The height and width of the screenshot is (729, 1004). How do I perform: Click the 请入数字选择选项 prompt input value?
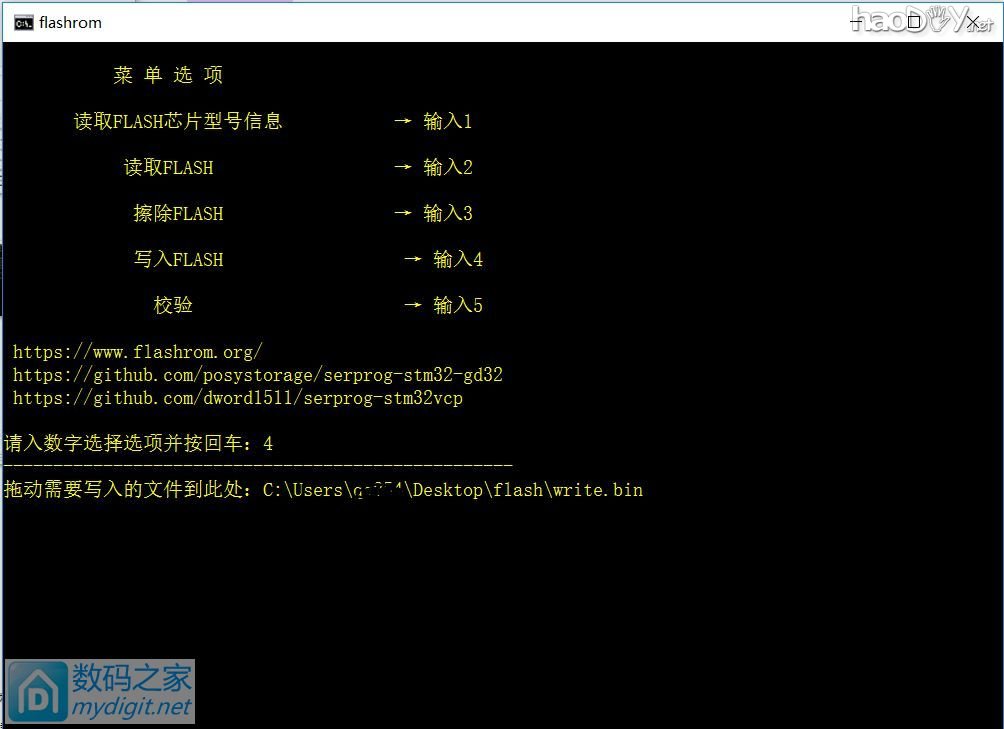[268, 444]
